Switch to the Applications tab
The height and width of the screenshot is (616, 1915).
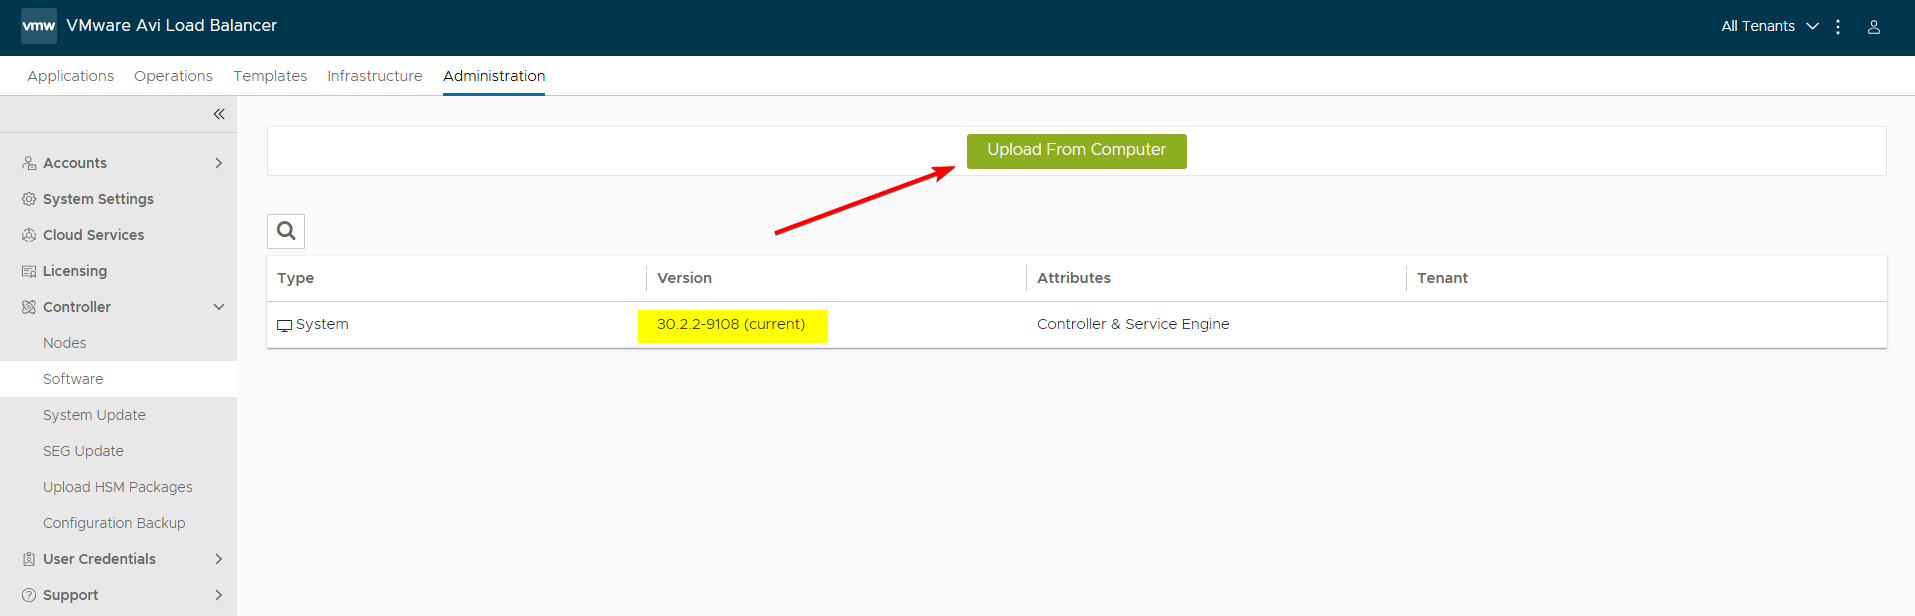(x=70, y=76)
